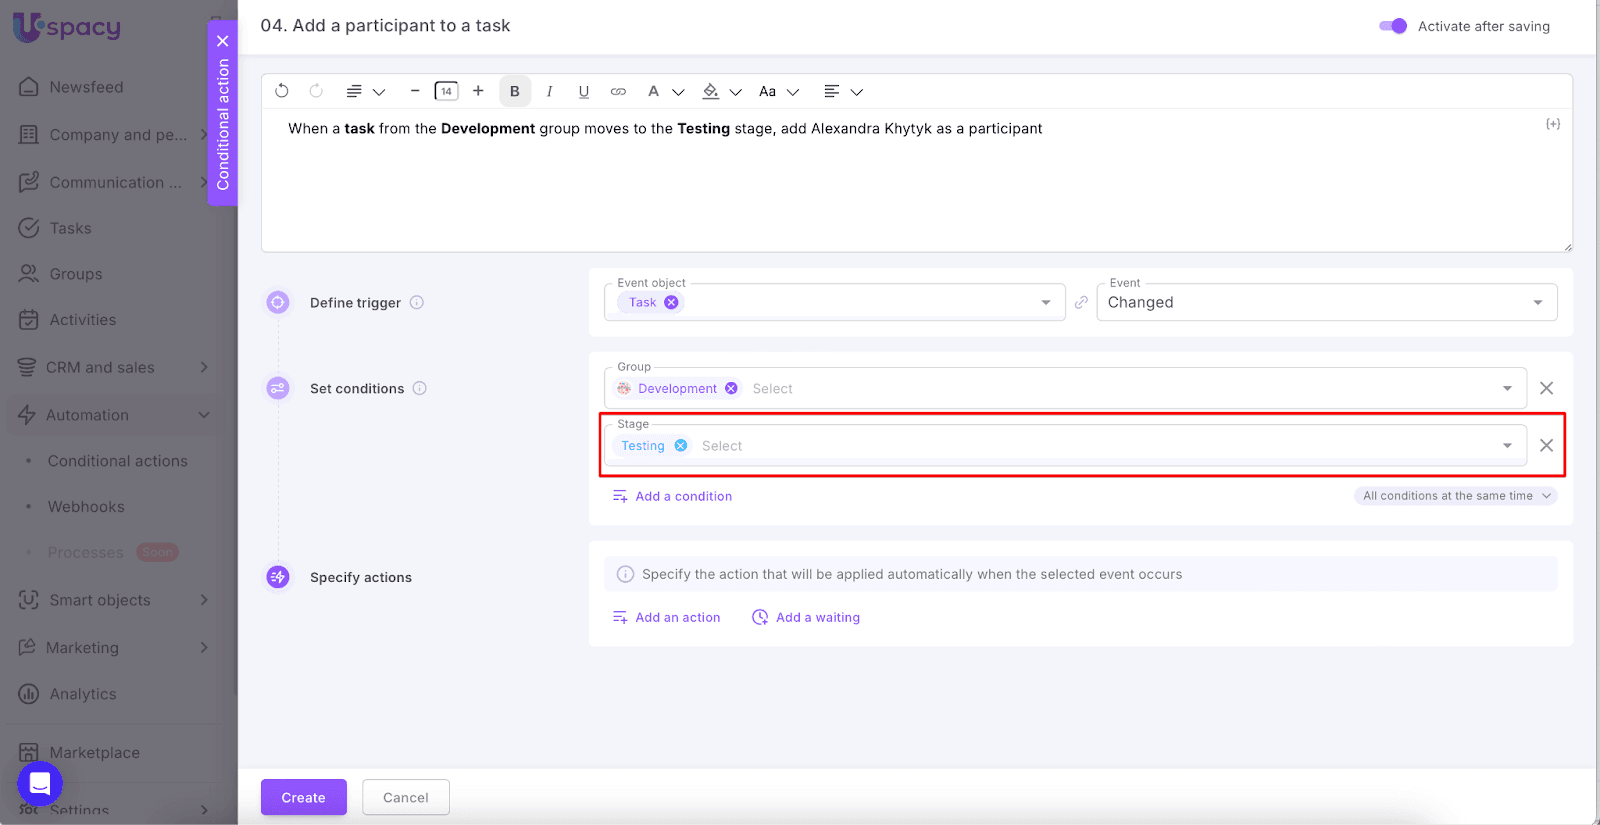
Task: Remove the Task tag from Event object
Action: click(x=671, y=303)
